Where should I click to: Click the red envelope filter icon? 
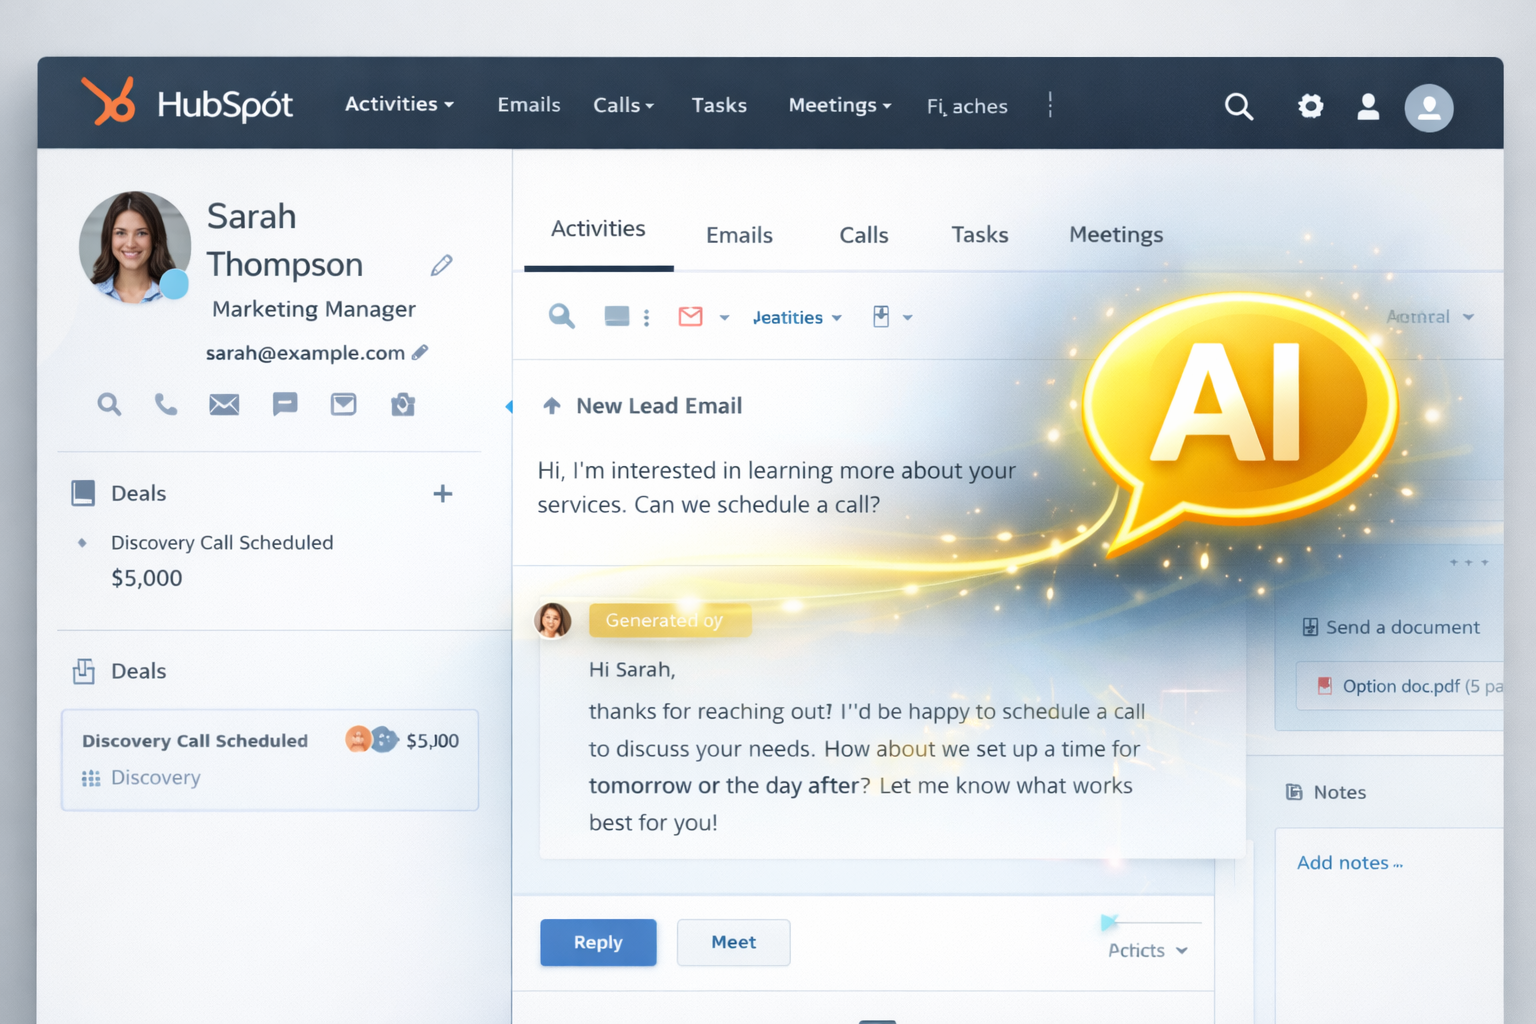(x=690, y=317)
